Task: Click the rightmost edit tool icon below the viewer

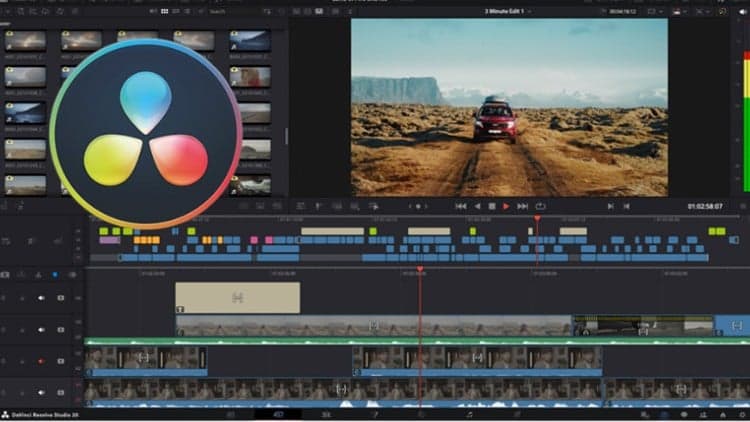Action: click(x=374, y=206)
